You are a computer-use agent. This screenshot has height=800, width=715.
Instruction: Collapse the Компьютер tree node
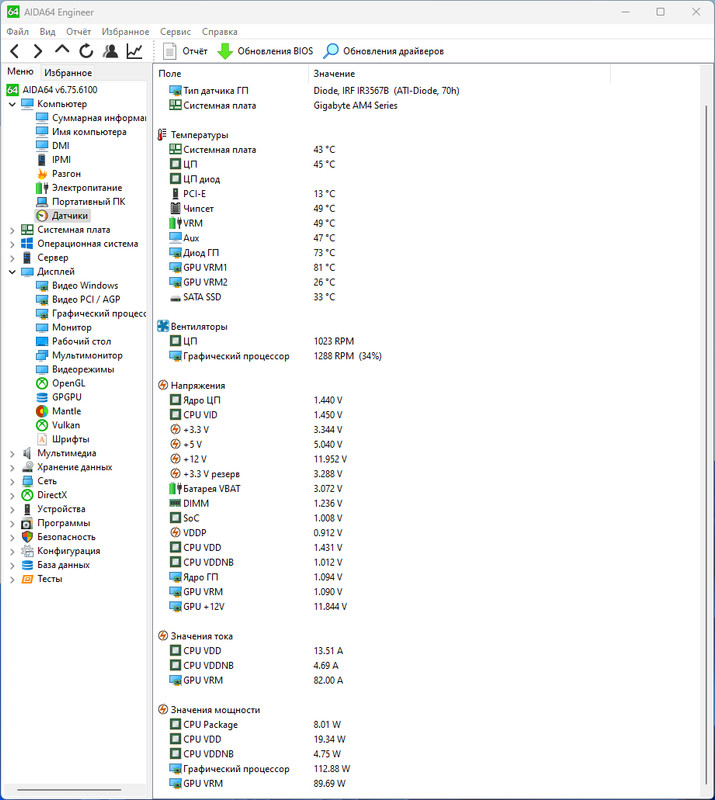pyautogui.click(x=12, y=104)
